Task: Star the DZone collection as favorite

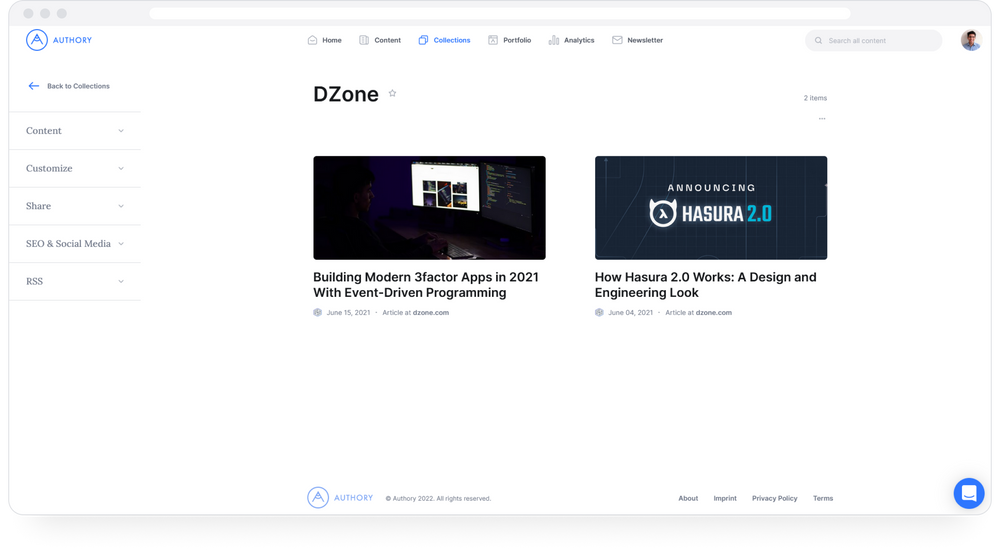Action: 392,93
